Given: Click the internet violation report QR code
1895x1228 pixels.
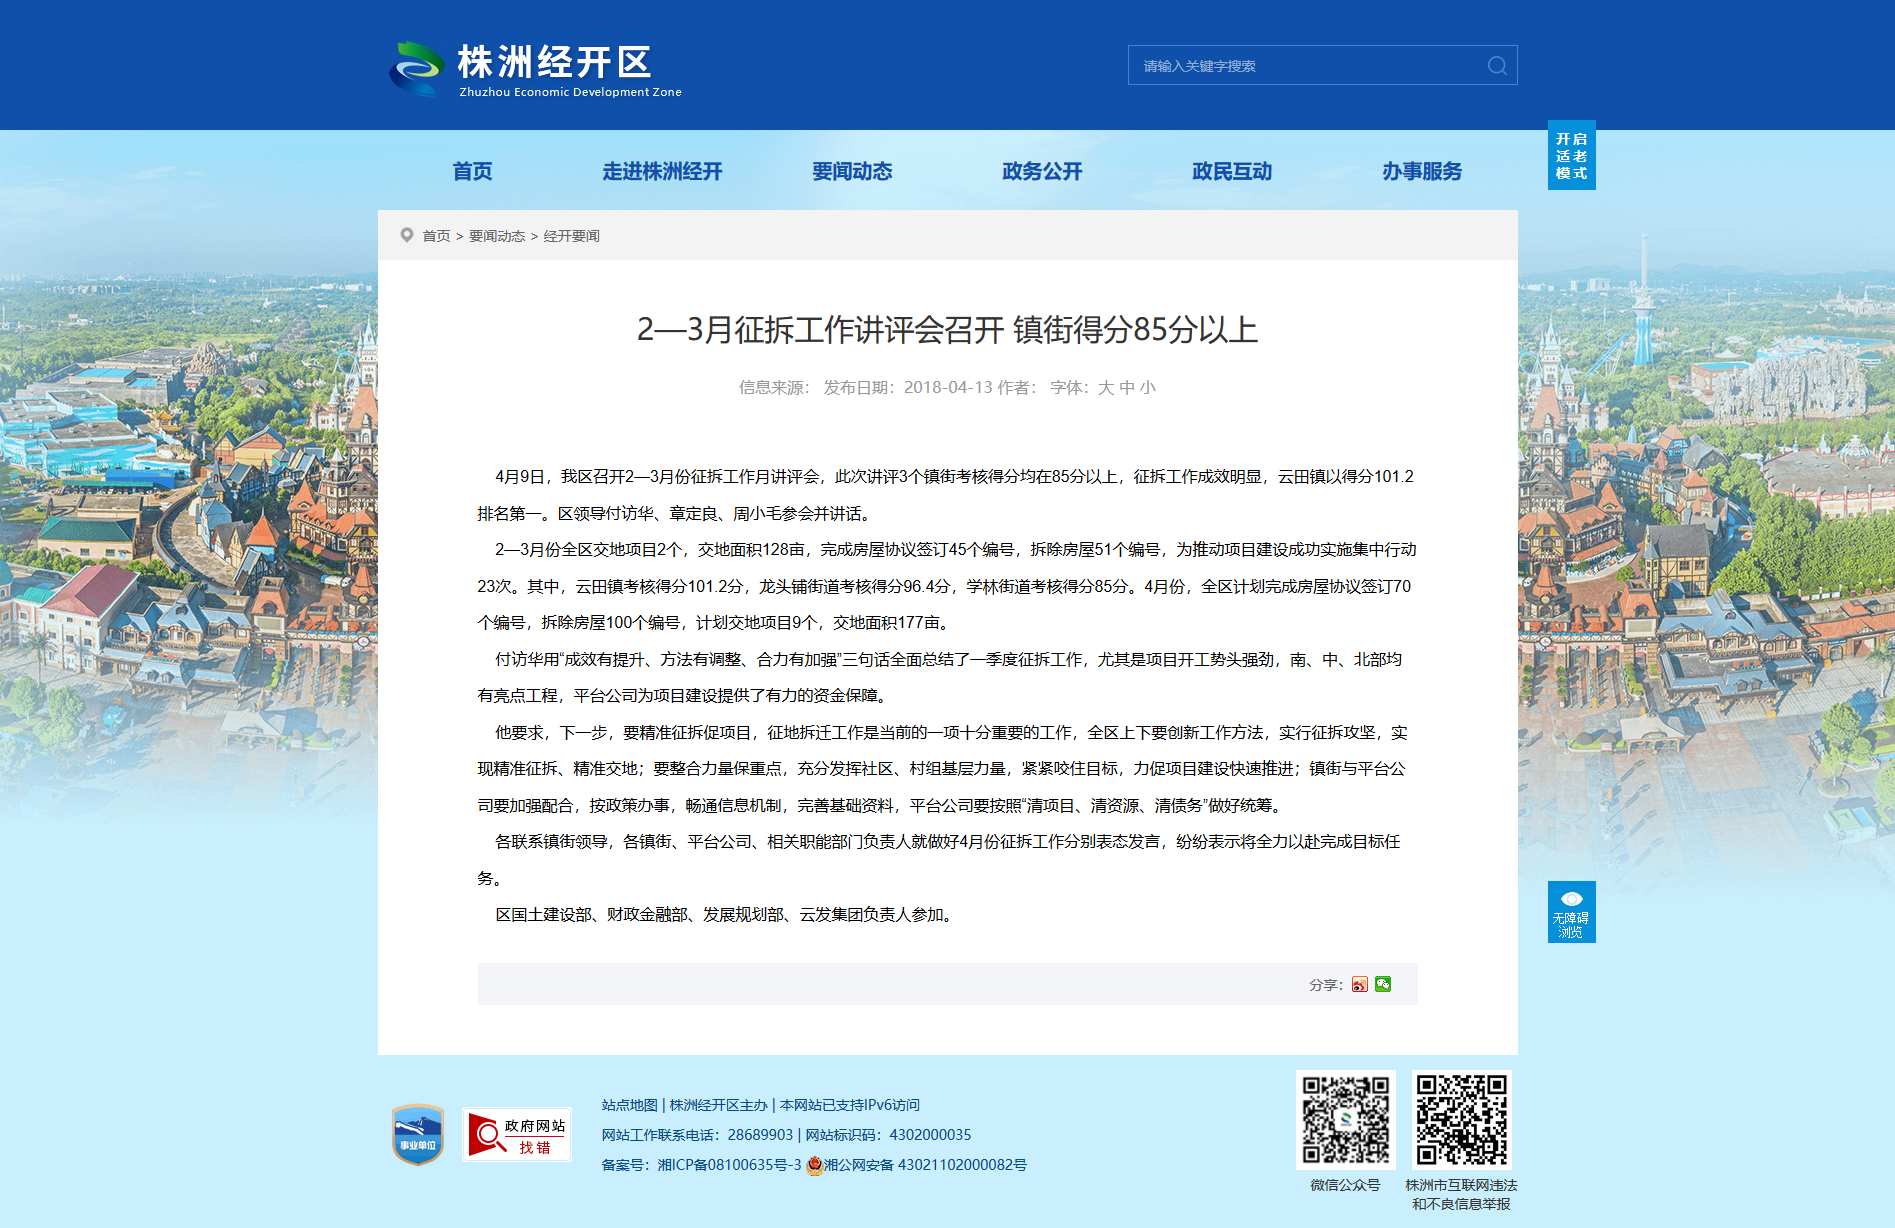Looking at the screenshot, I should 1461,1120.
